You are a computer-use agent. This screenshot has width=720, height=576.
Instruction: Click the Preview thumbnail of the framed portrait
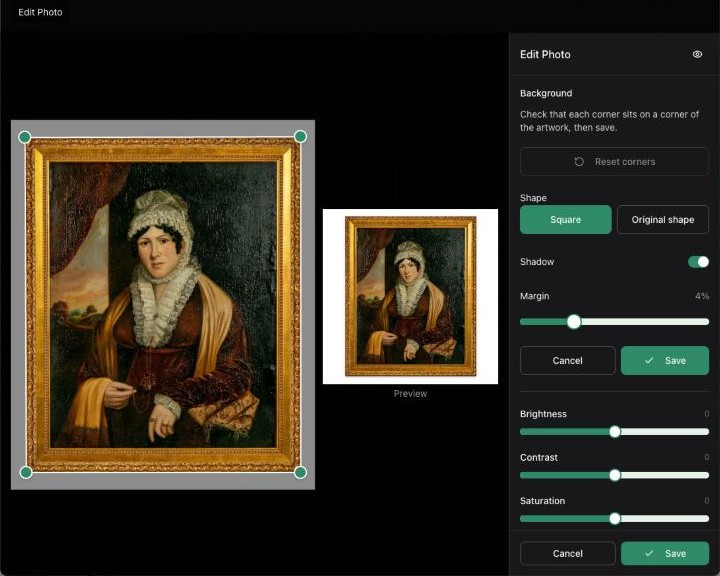click(410, 296)
